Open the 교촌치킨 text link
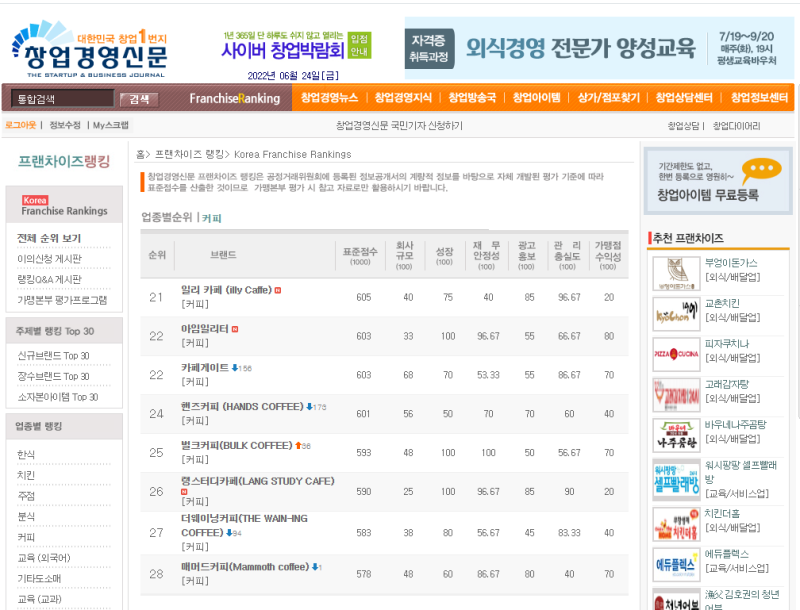The width and height of the screenshot is (800, 610). pos(722,303)
